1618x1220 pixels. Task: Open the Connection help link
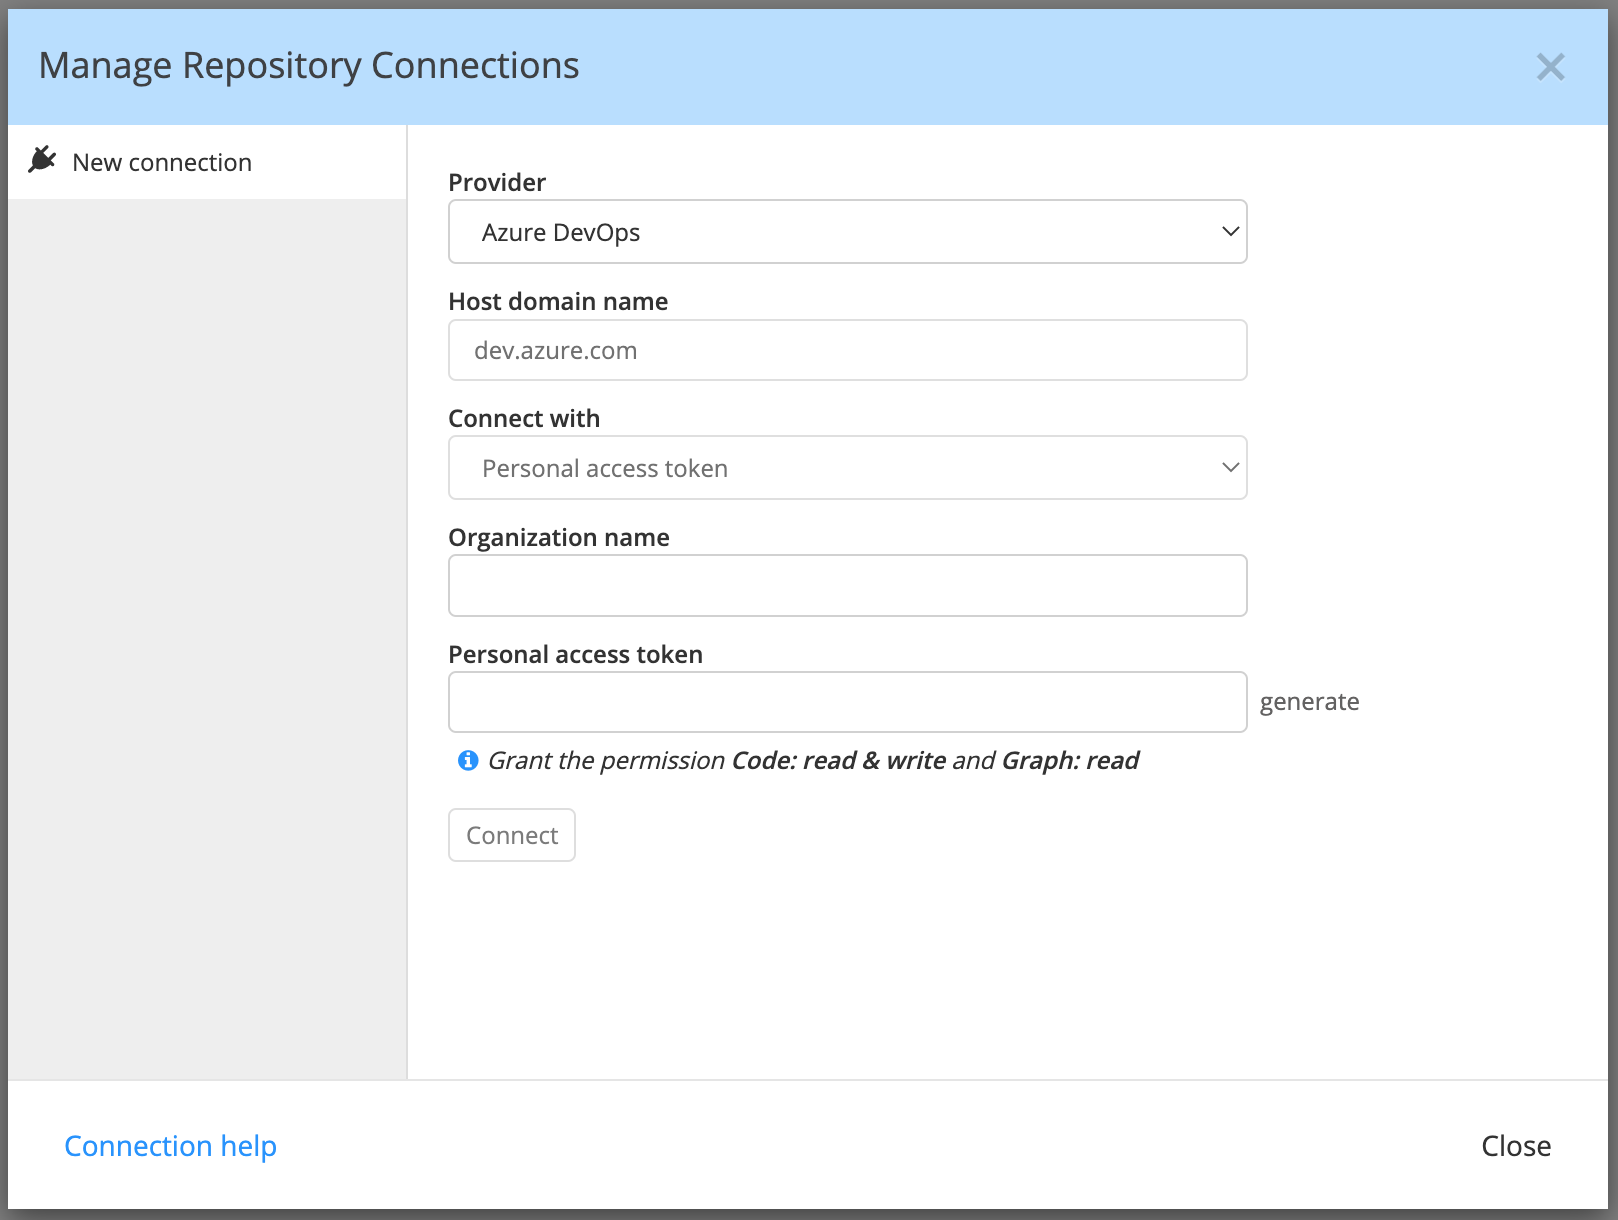pyautogui.click(x=171, y=1146)
